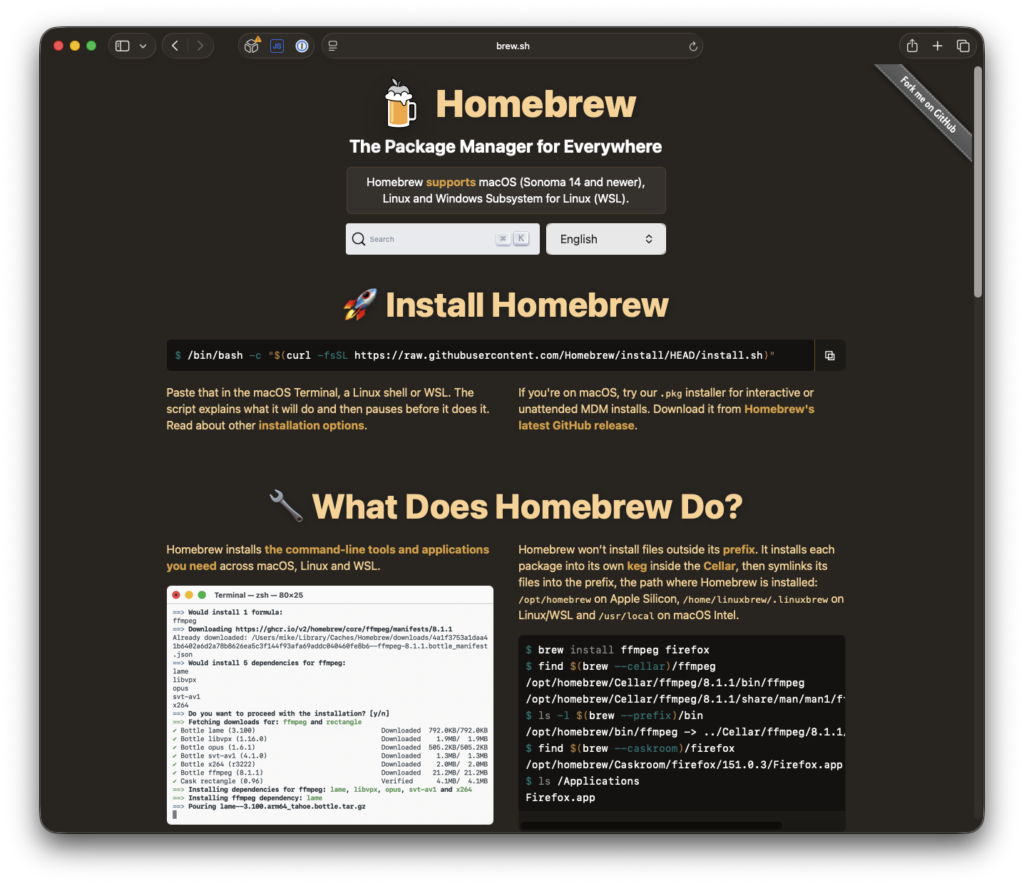Click the page's vertical scrollbar thumb
Image resolution: width=1024 pixels, height=886 pixels.
click(x=978, y=182)
